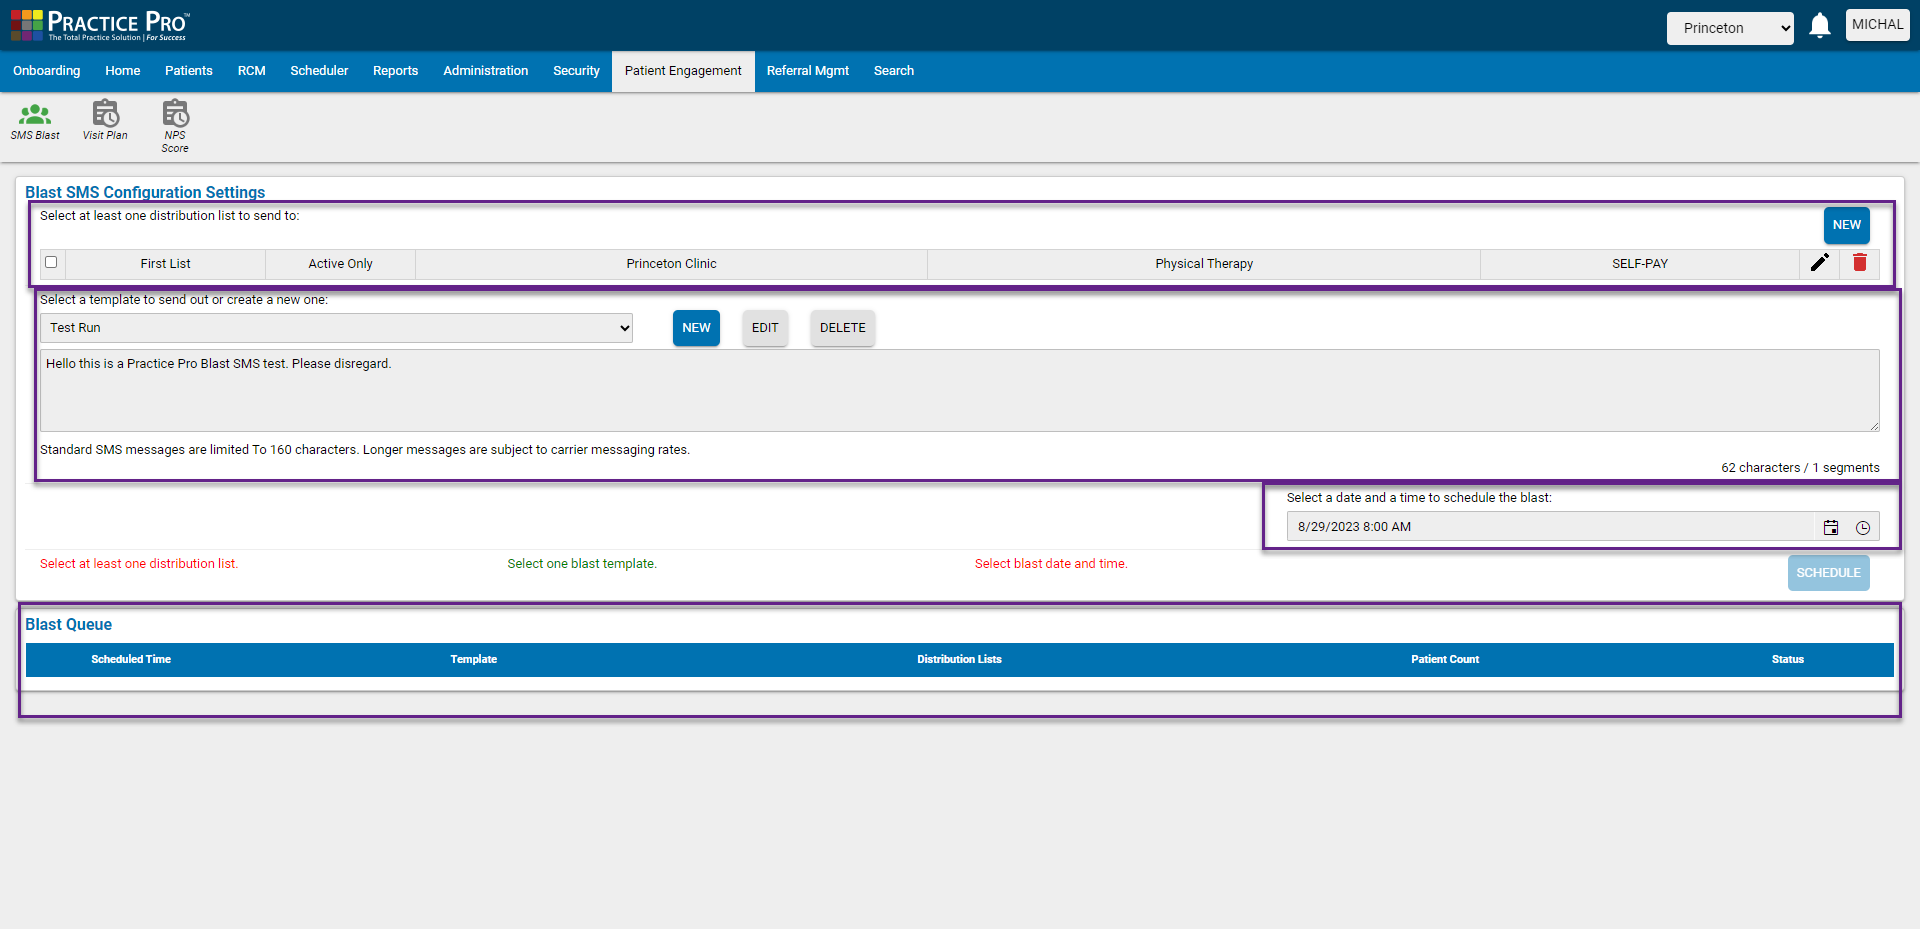Check the distribution list selection checkbox
This screenshot has height=929, width=1920.
tap(51, 262)
